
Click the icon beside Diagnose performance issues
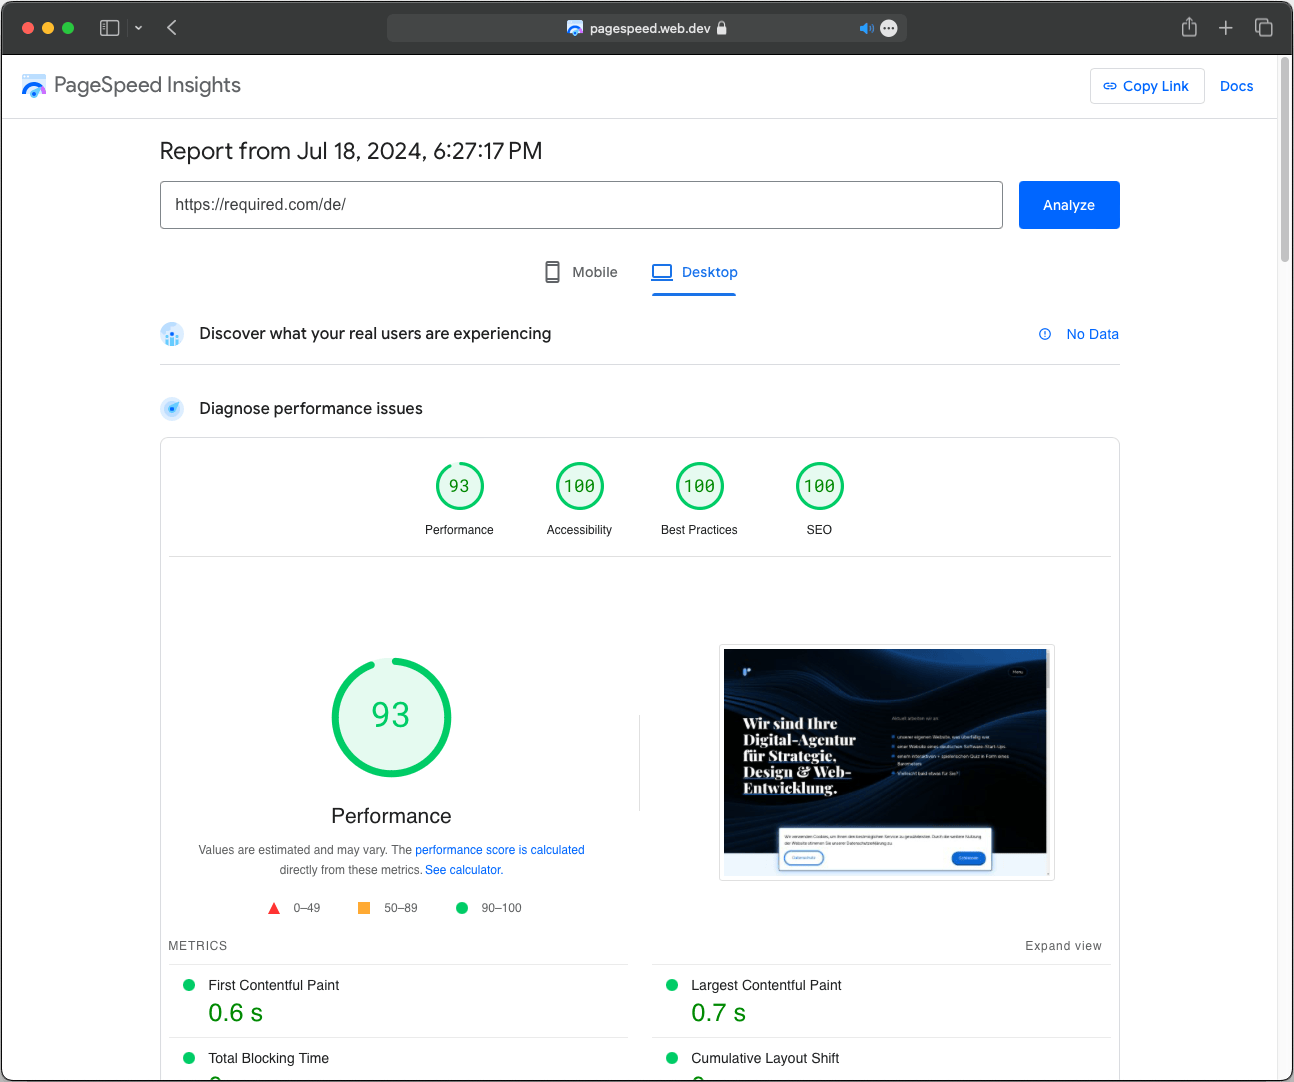point(172,408)
